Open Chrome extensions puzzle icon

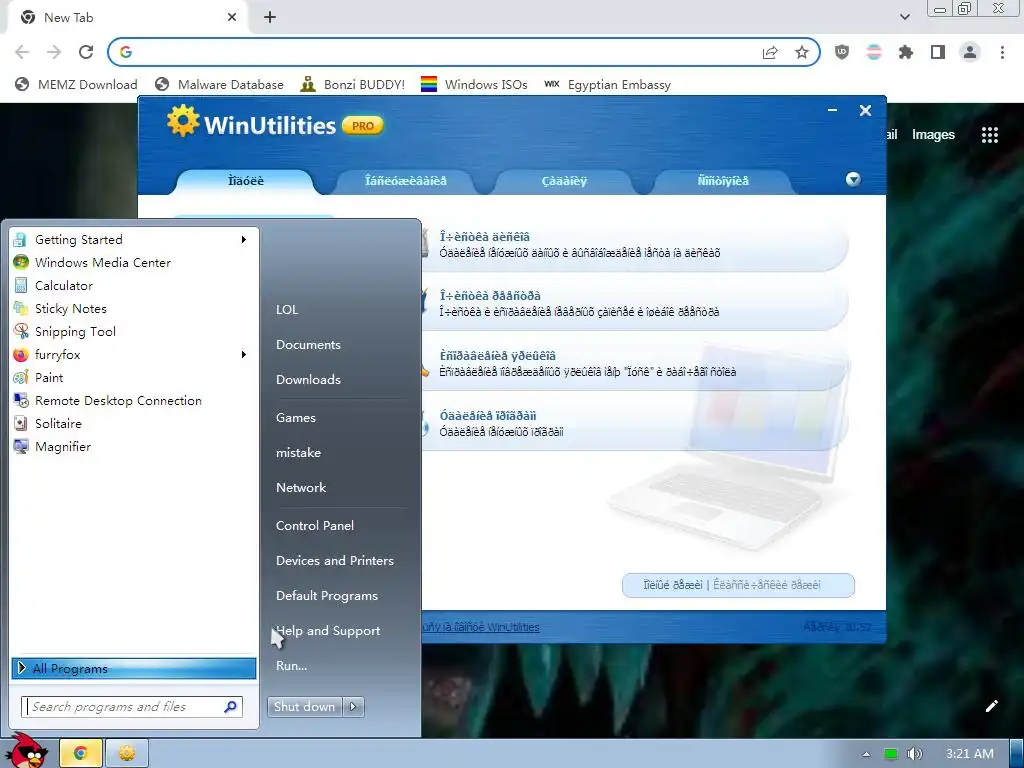[906, 52]
